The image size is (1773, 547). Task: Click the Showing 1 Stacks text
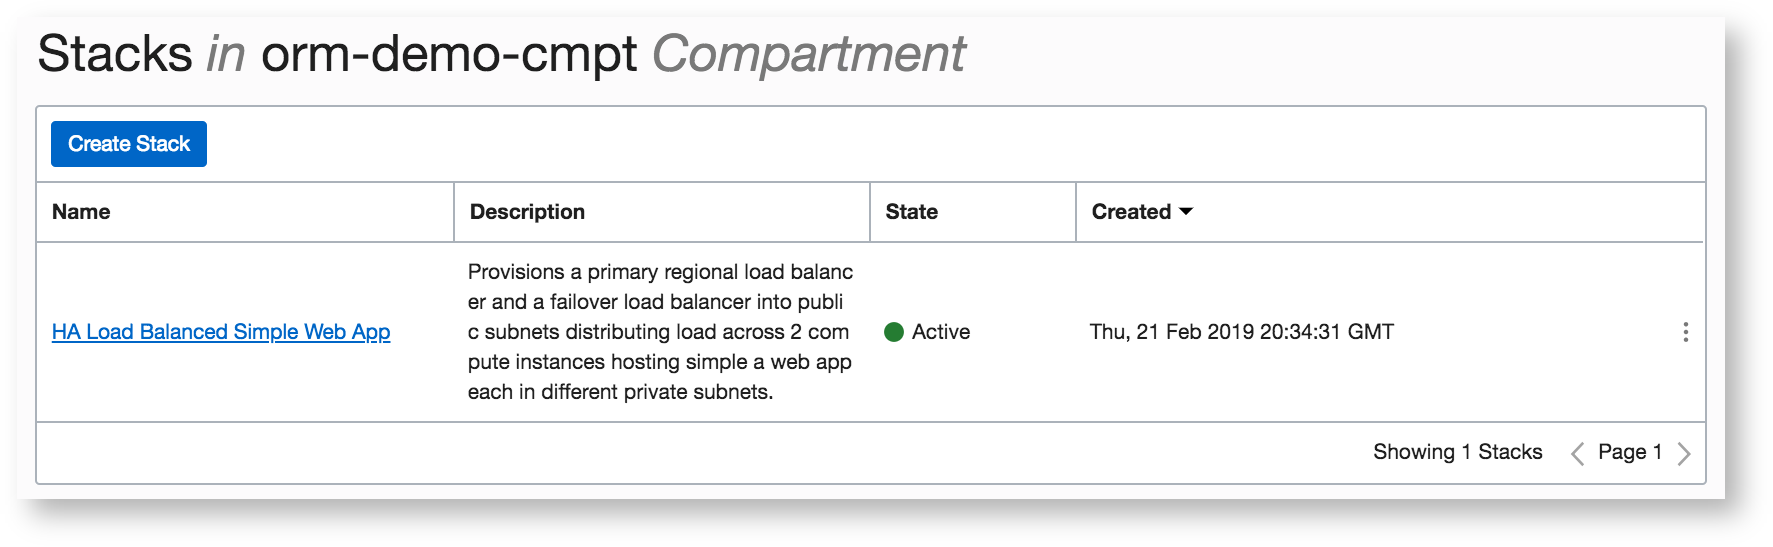(x=1457, y=452)
